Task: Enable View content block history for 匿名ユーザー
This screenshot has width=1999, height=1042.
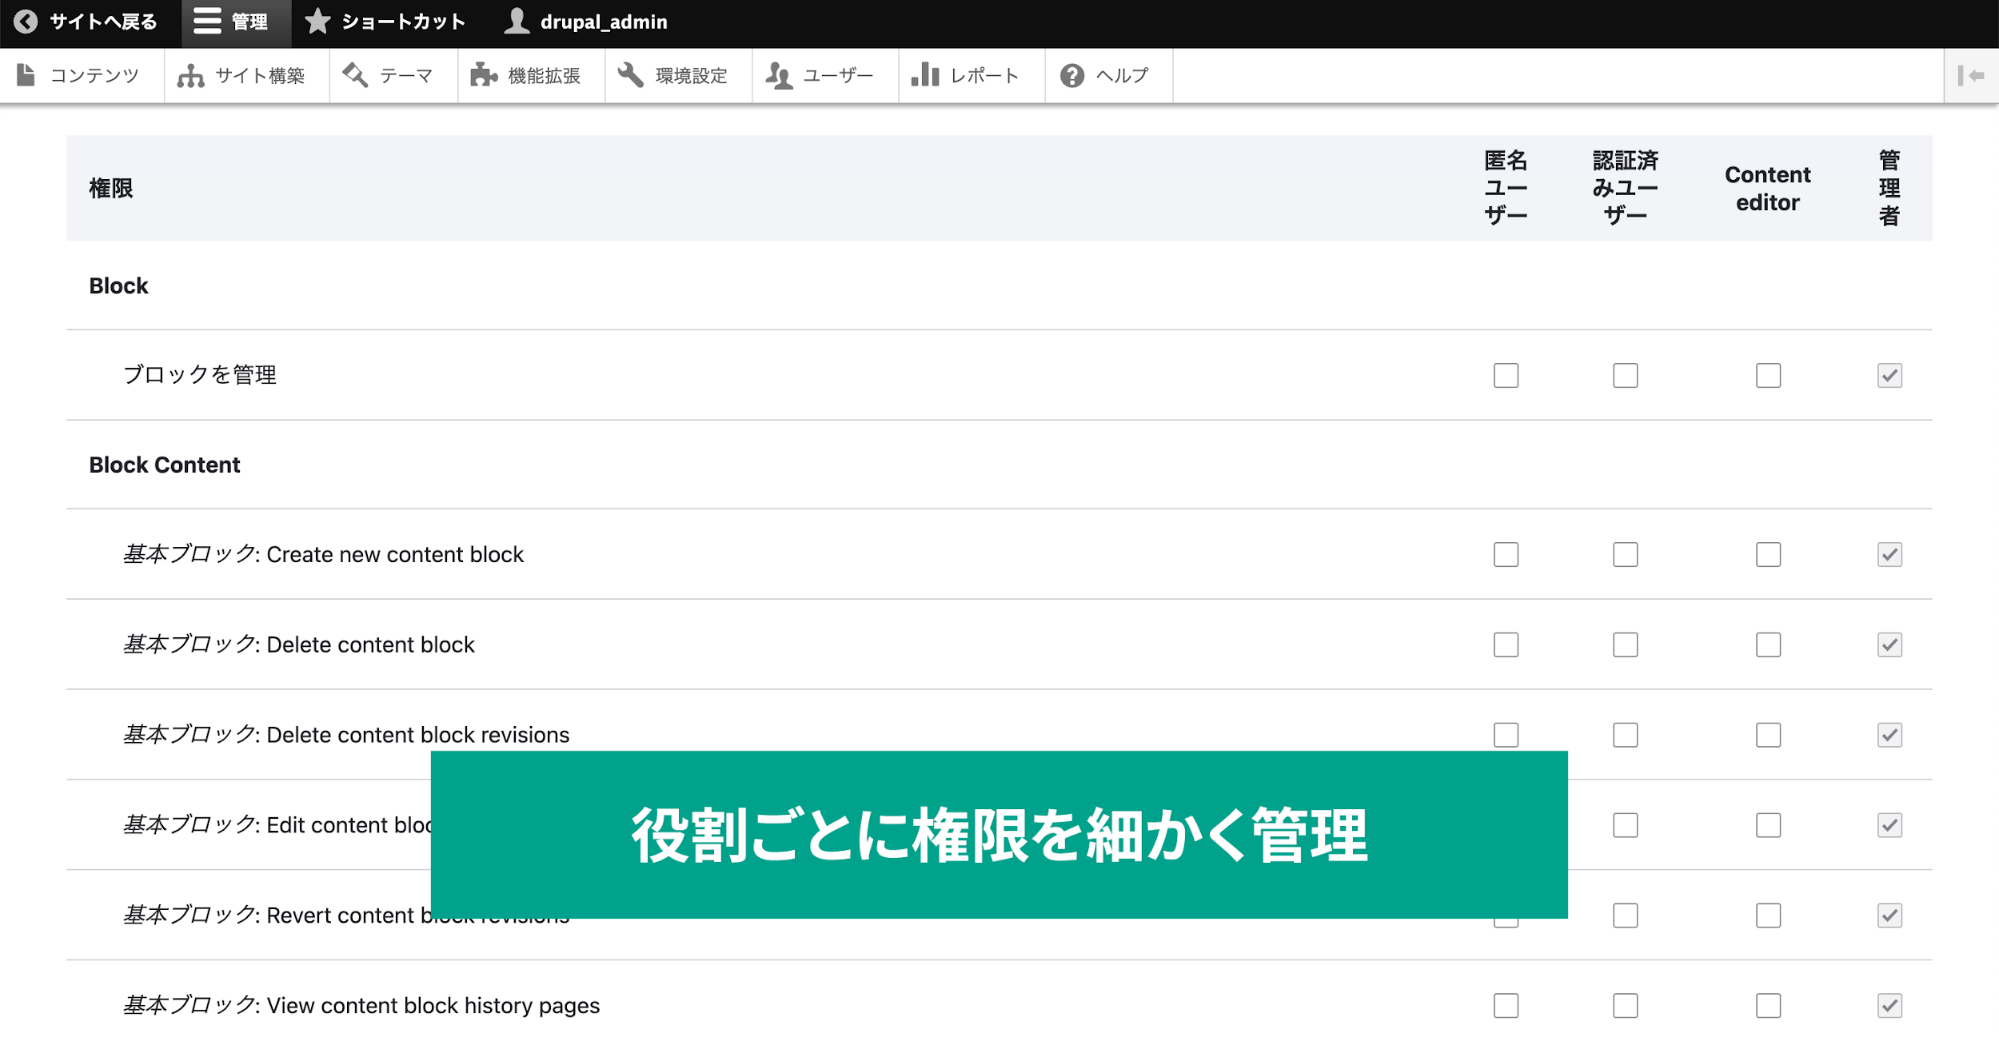Action: tap(1506, 1005)
